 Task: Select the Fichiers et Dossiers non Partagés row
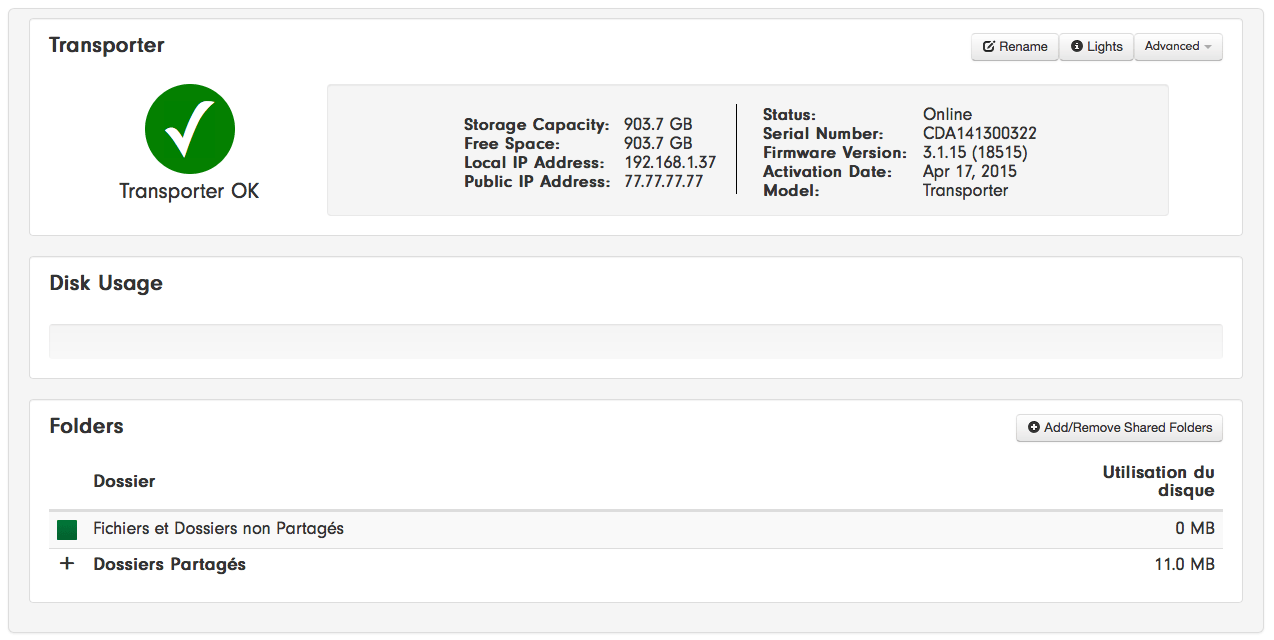pos(636,529)
